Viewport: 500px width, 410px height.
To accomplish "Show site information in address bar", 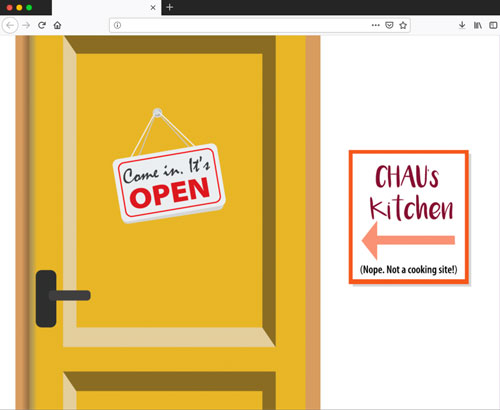I will pyautogui.click(x=117, y=25).
